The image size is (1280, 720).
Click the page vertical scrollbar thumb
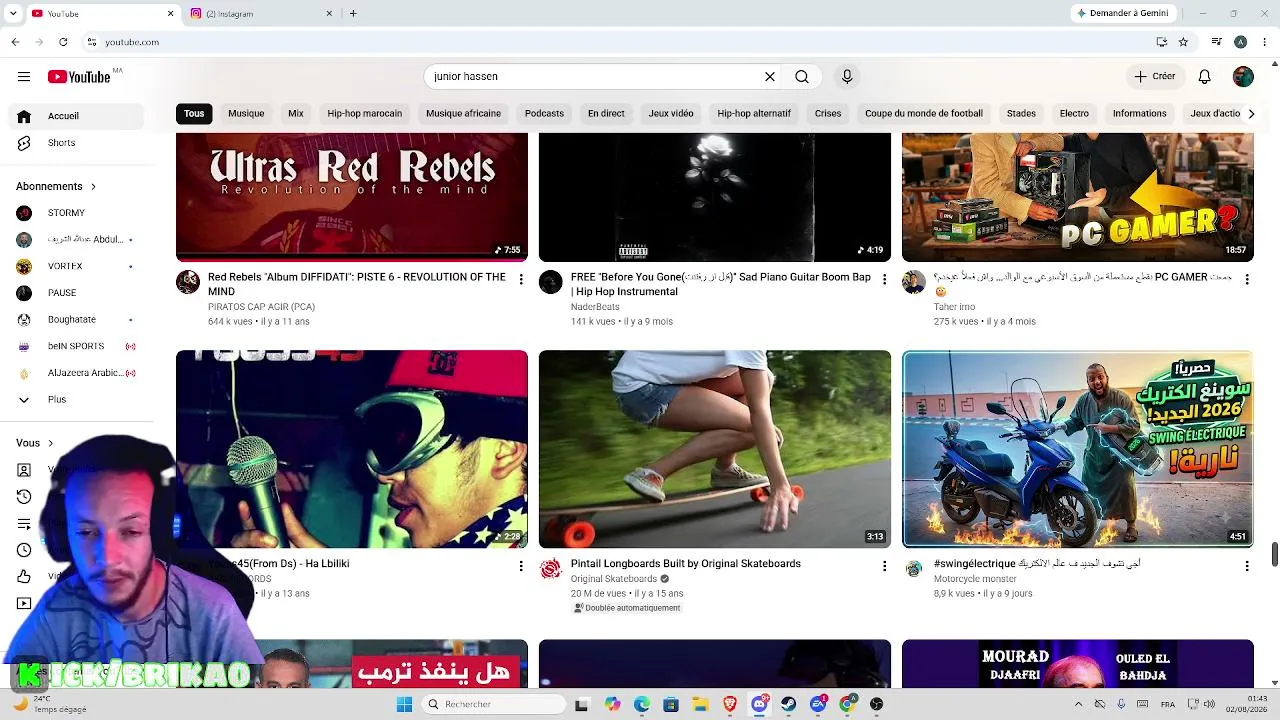pyautogui.click(x=1274, y=554)
